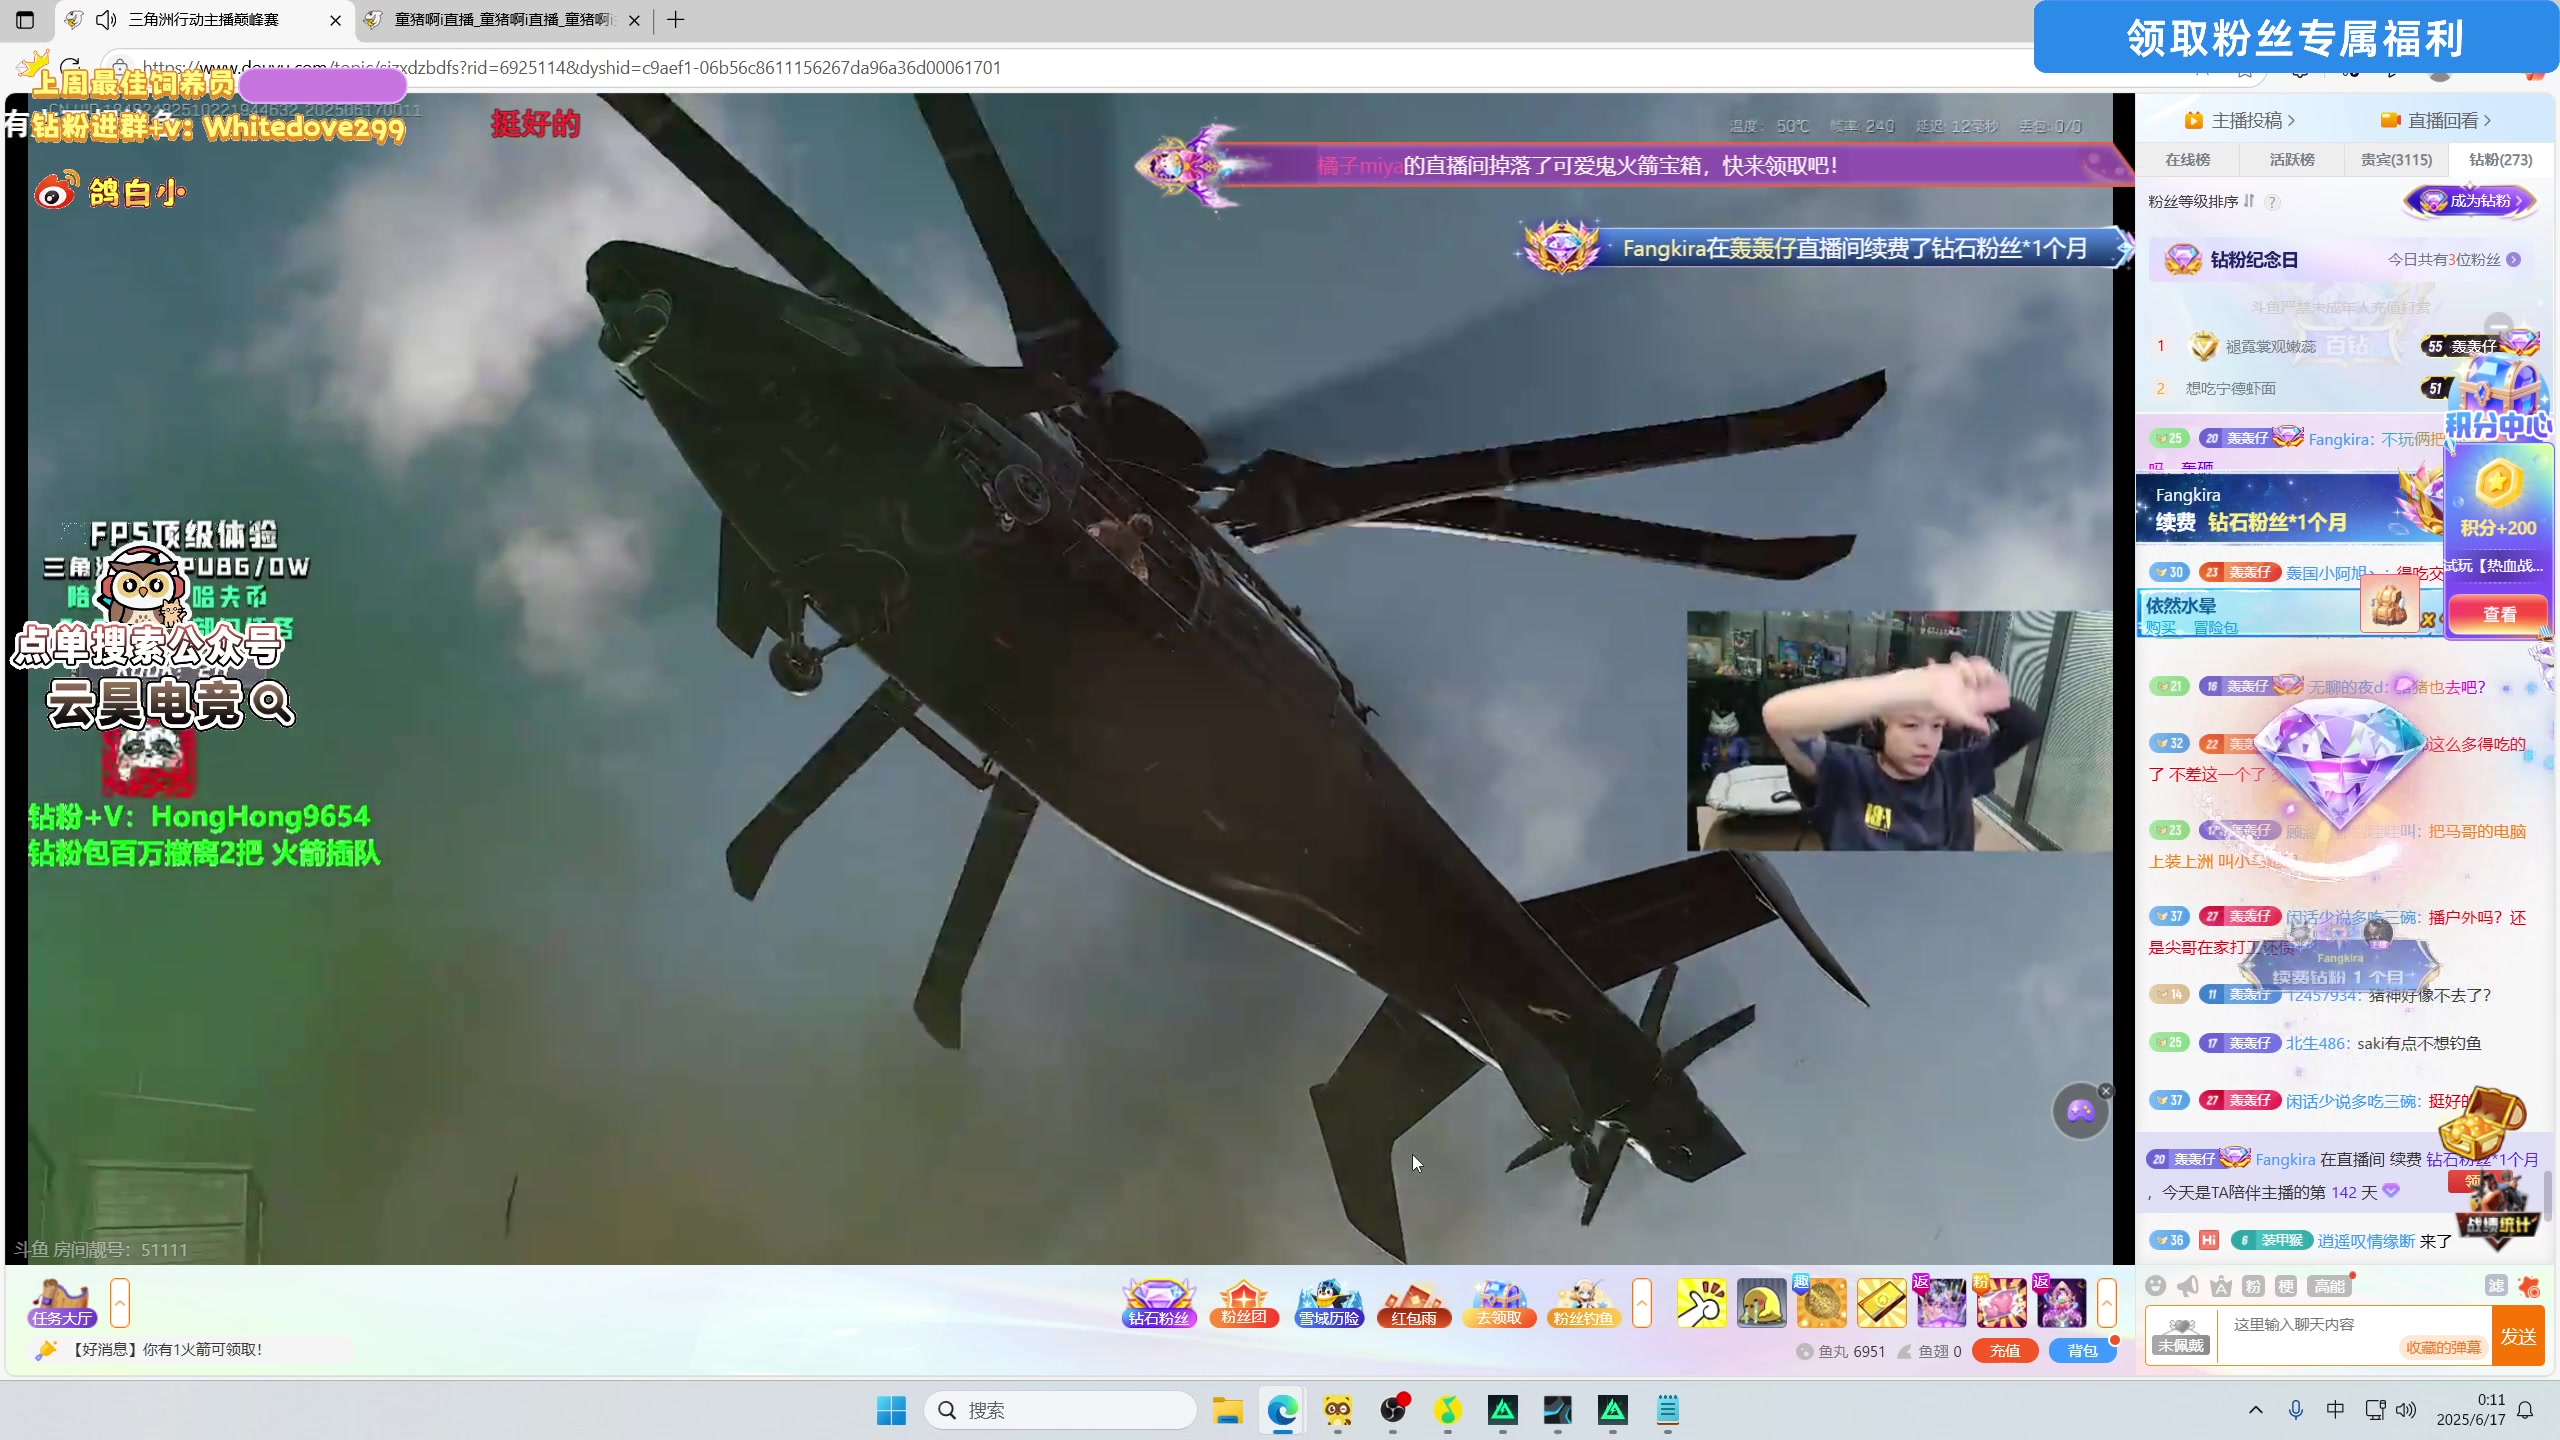Viewport: 2560px width, 1440px height.
Task: Click the 梗 meme danmaku icon
Action: (2286, 1286)
